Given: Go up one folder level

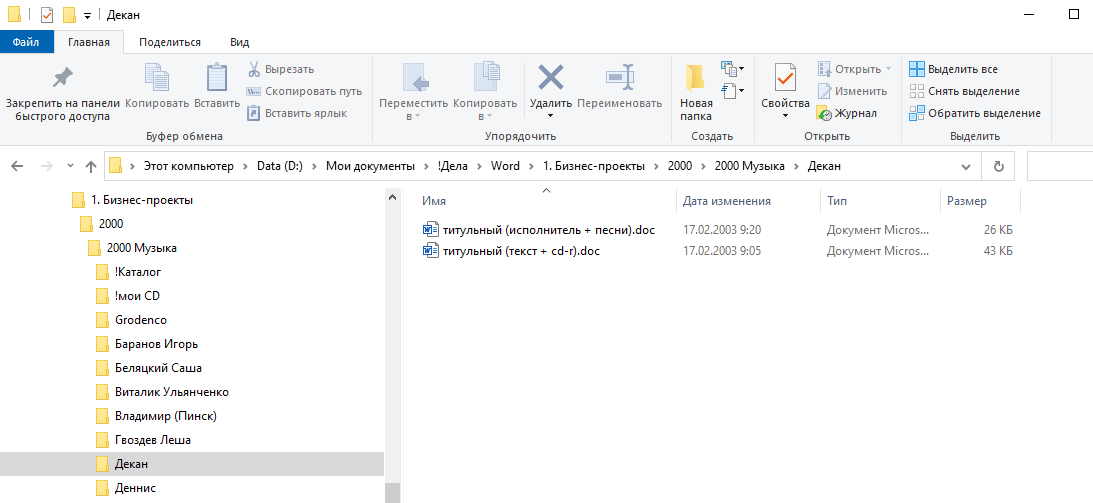Looking at the screenshot, I should [x=91, y=167].
